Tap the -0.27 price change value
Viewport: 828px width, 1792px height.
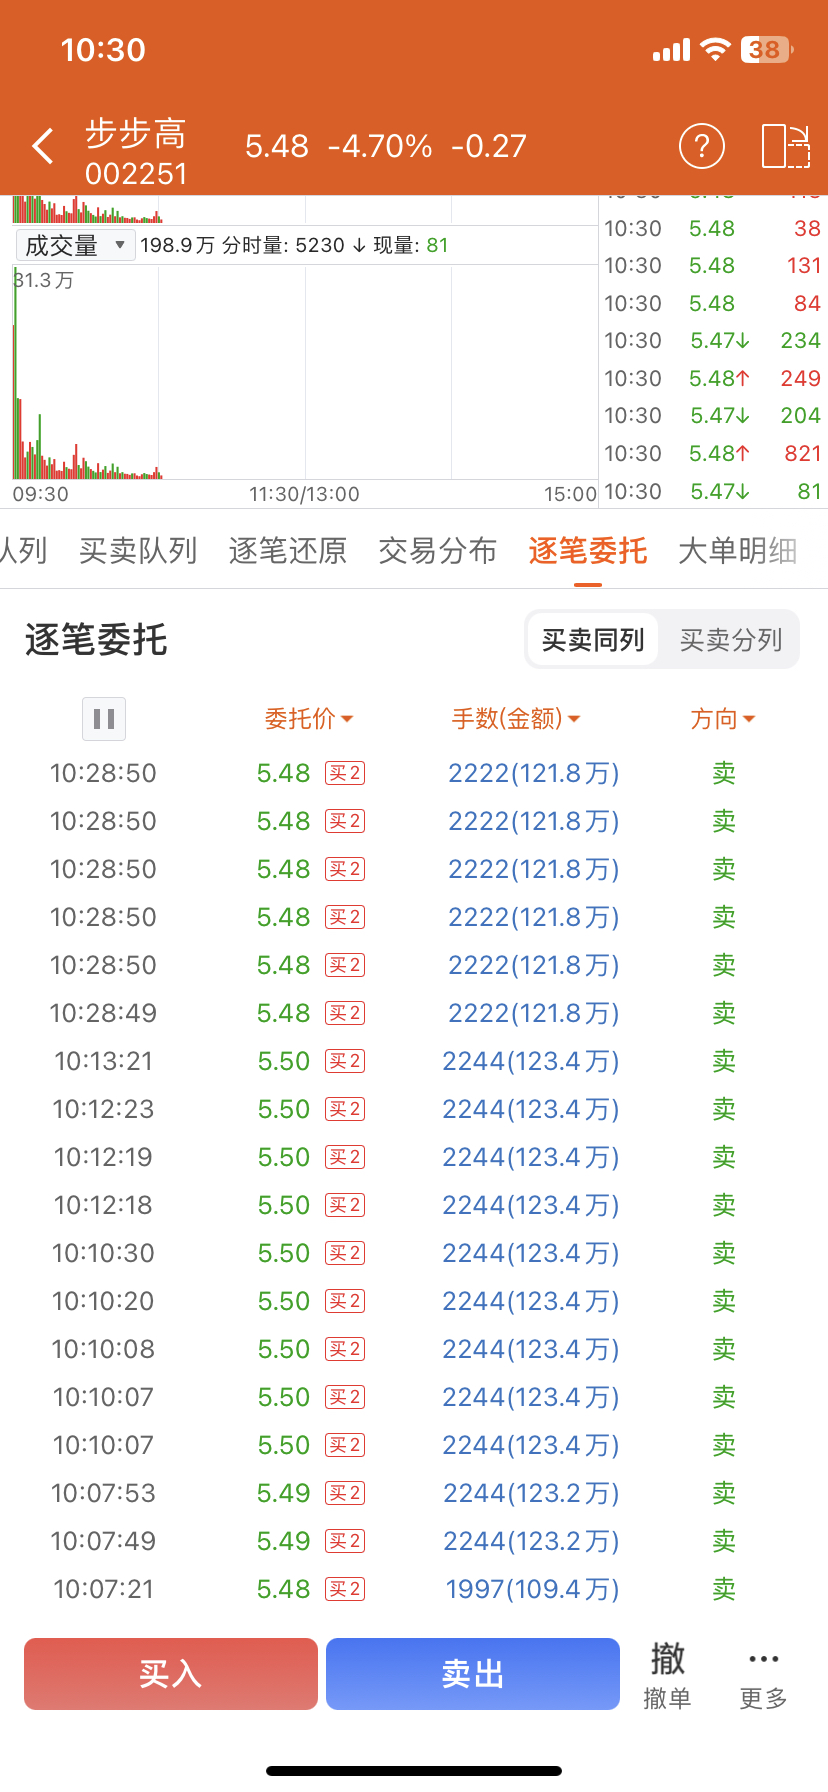(x=489, y=146)
